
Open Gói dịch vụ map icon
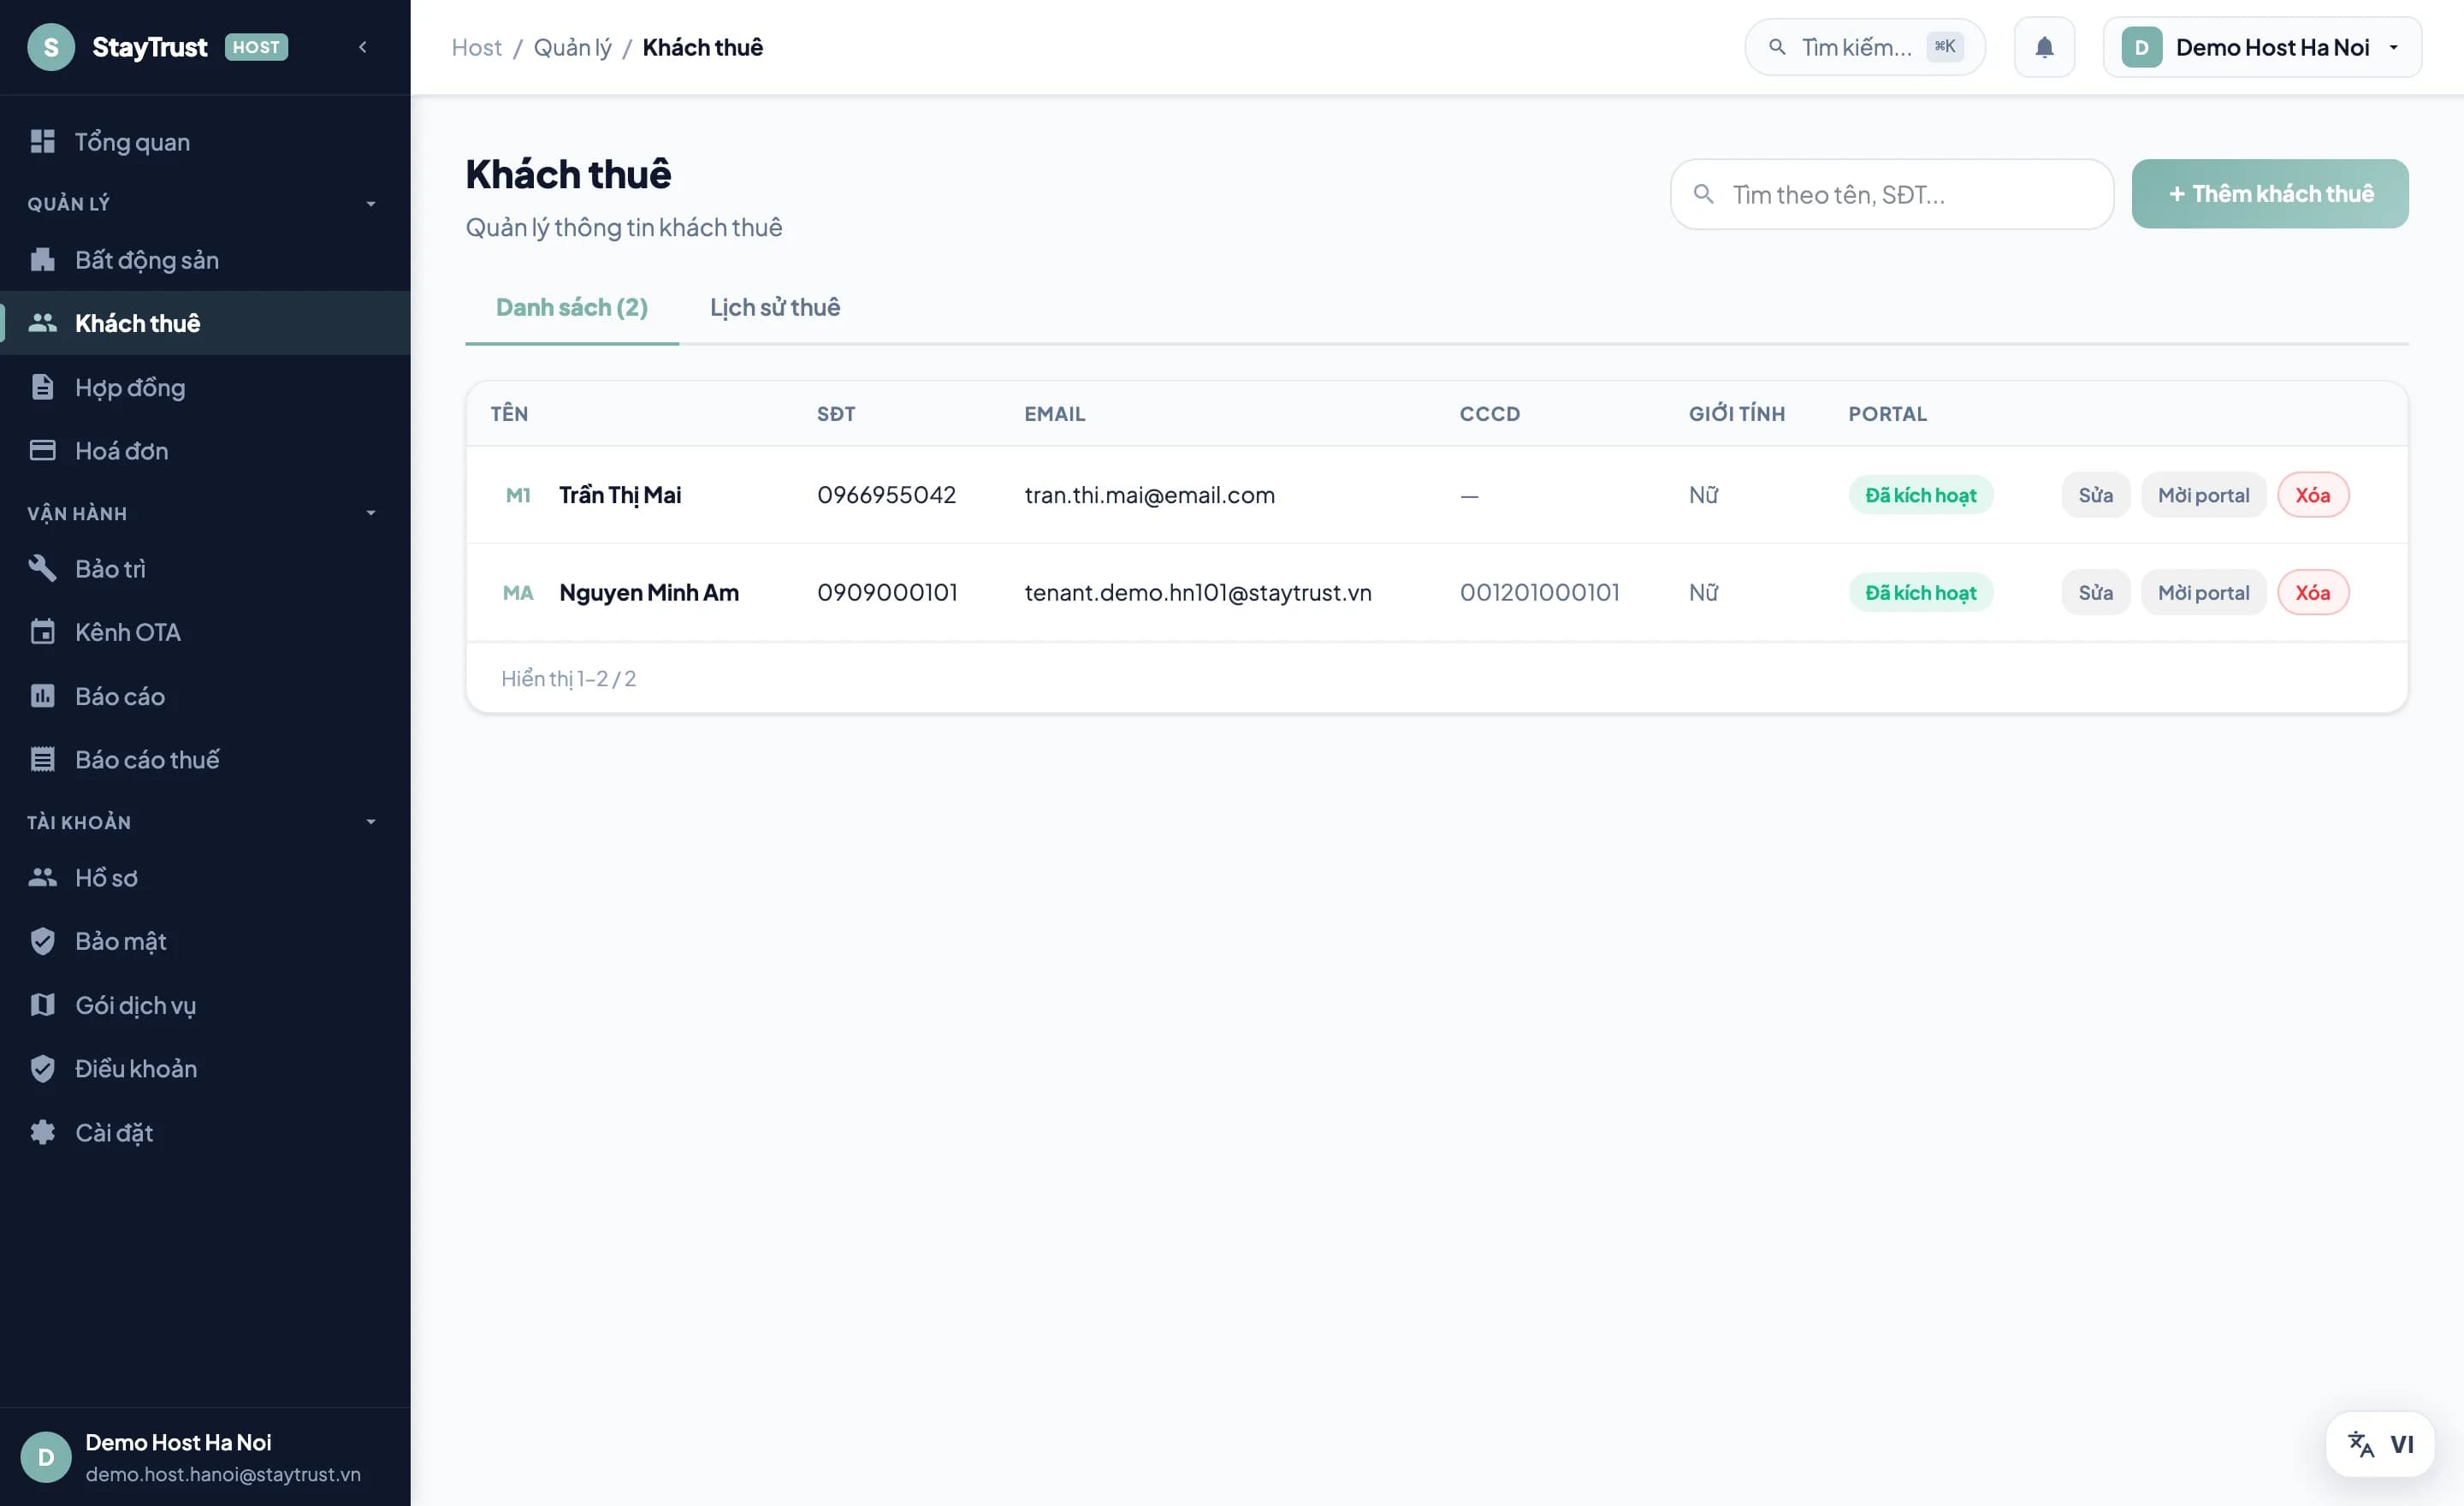click(42, 1004)
